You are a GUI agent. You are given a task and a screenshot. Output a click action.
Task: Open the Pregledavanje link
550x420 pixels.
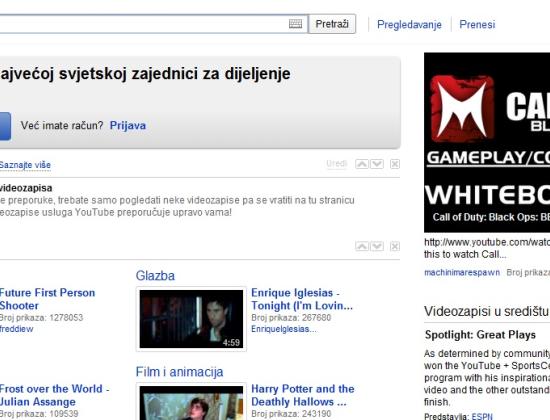409,25
